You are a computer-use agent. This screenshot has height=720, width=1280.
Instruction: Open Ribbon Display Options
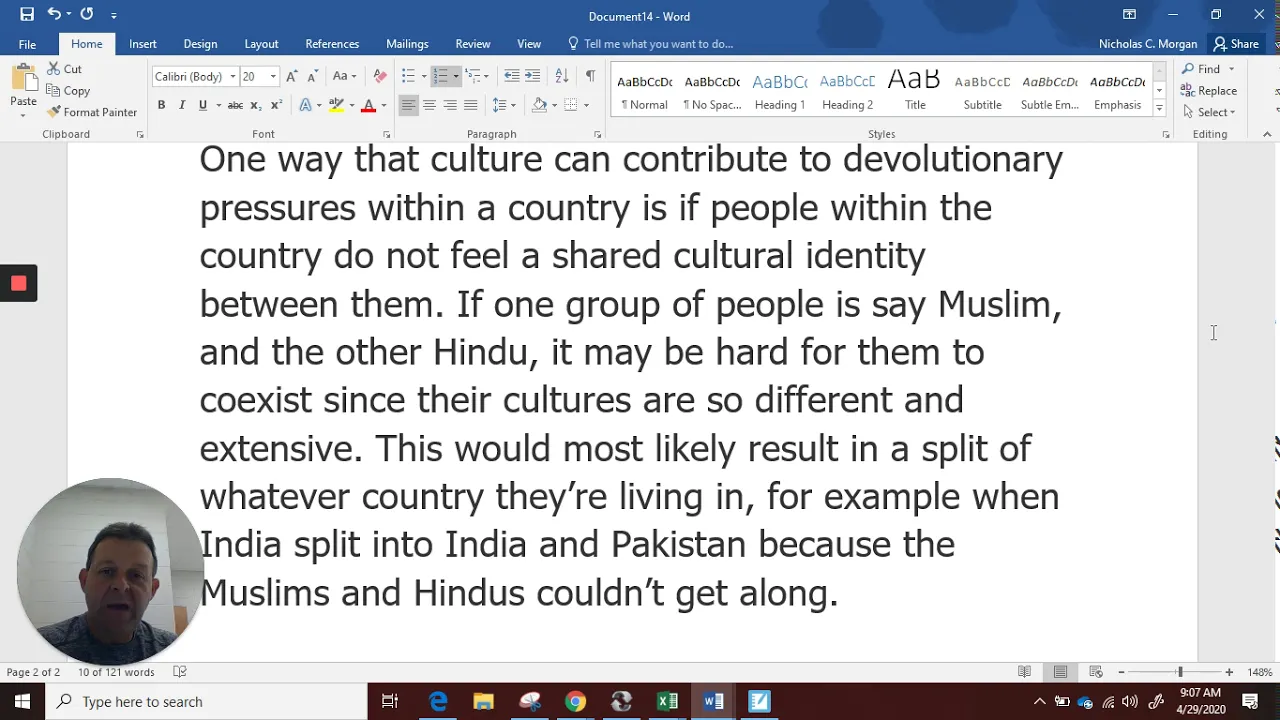[1129, 14]
